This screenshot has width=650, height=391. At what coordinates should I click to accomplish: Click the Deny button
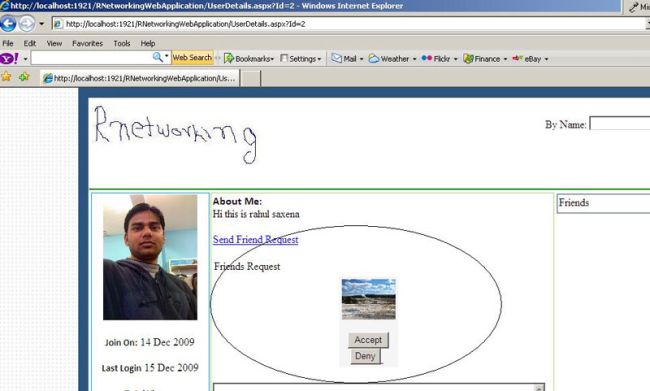(365, 356)
